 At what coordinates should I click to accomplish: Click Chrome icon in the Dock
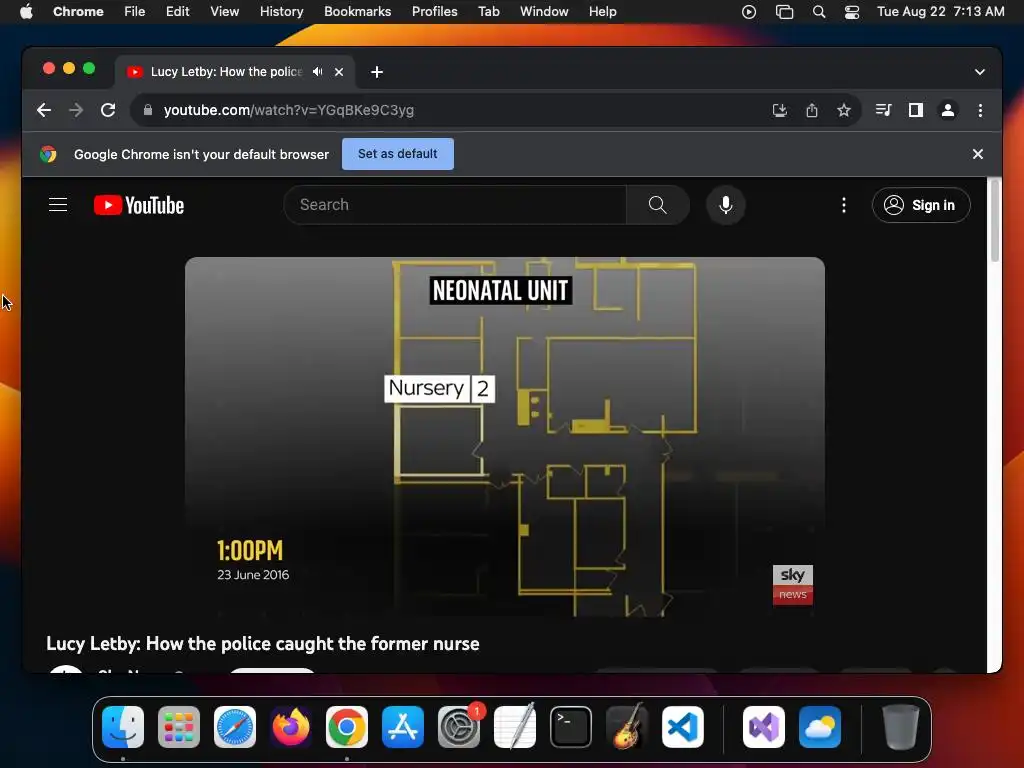pos(347,727)
